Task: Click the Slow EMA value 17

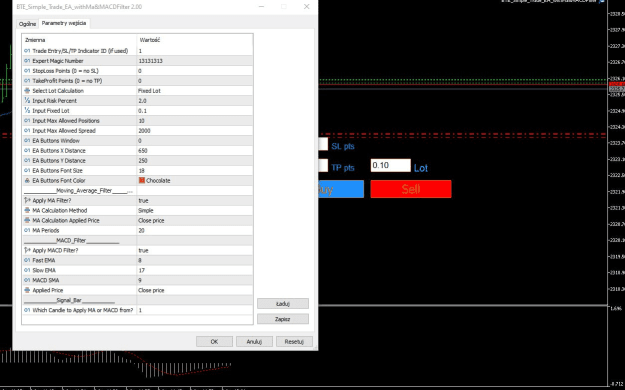Action: (x=195, y=270)
